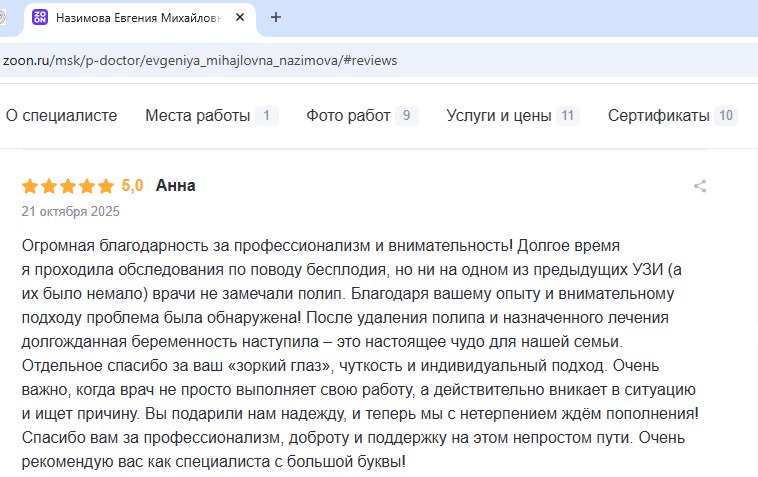Click the zoon.ru address bar URL
The width and height of the screenshot is (758, 477).
point(200,60)
